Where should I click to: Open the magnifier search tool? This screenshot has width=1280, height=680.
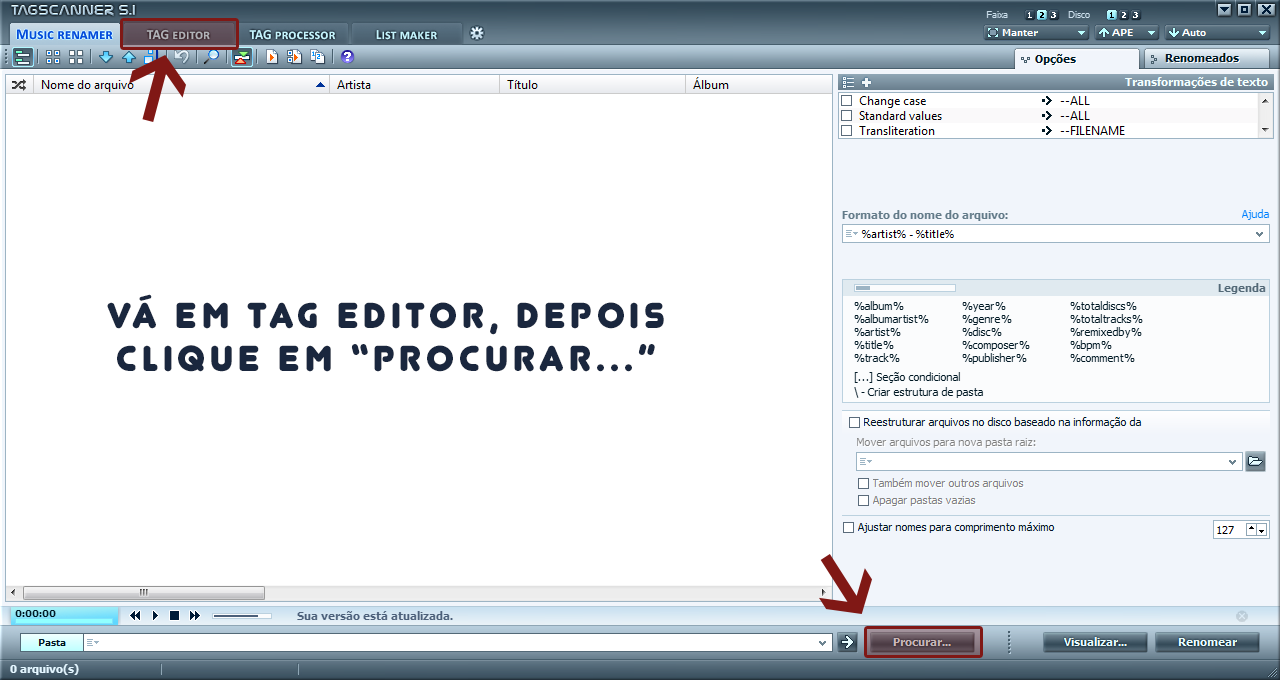click(x=211, y=57)
